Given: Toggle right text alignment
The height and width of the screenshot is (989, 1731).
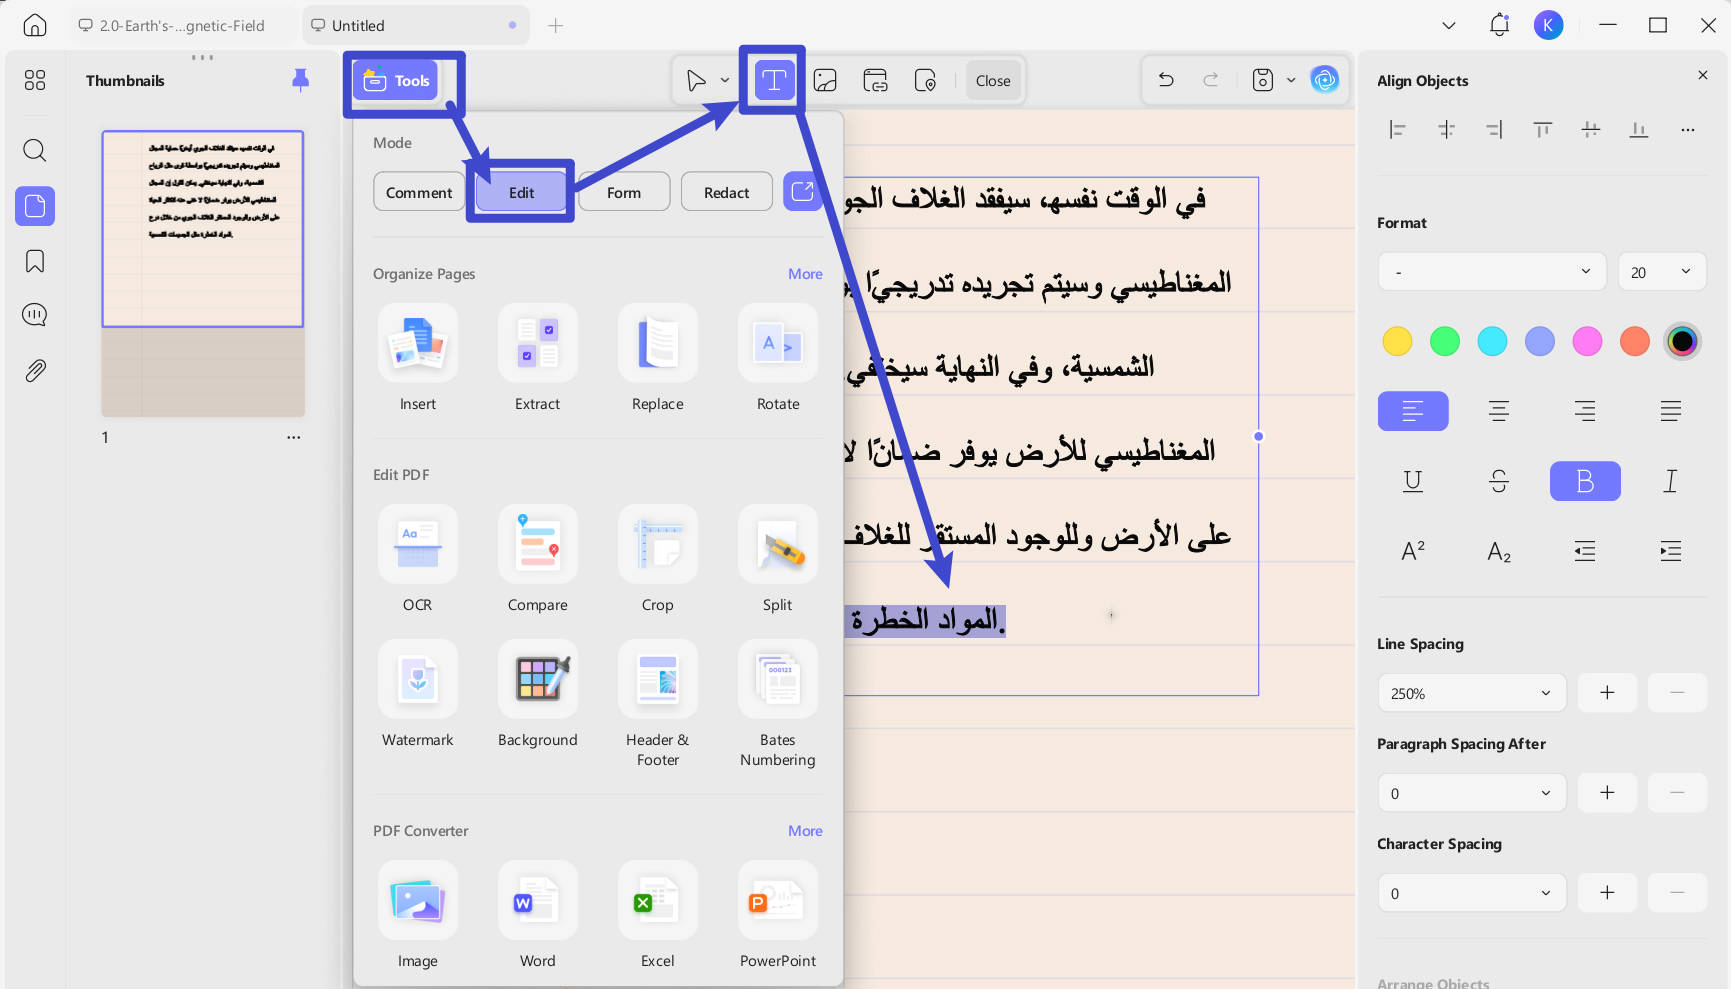Looking at the screenshot, I should (x=1585, y=411).
